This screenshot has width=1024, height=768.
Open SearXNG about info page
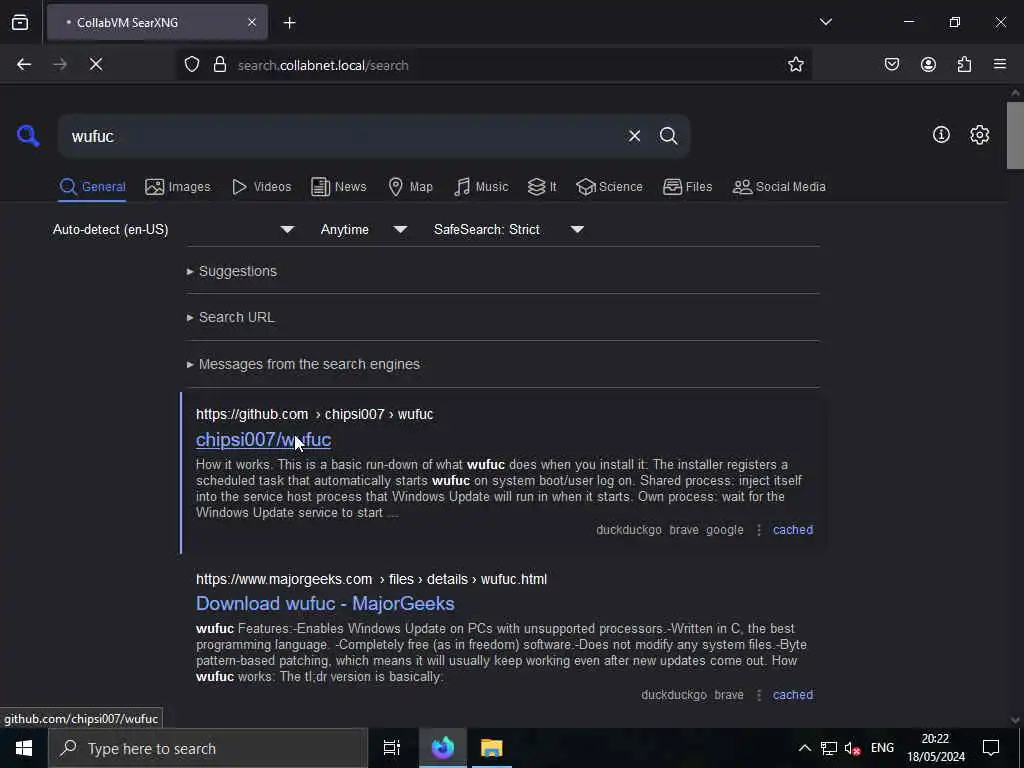click(941, 135)
